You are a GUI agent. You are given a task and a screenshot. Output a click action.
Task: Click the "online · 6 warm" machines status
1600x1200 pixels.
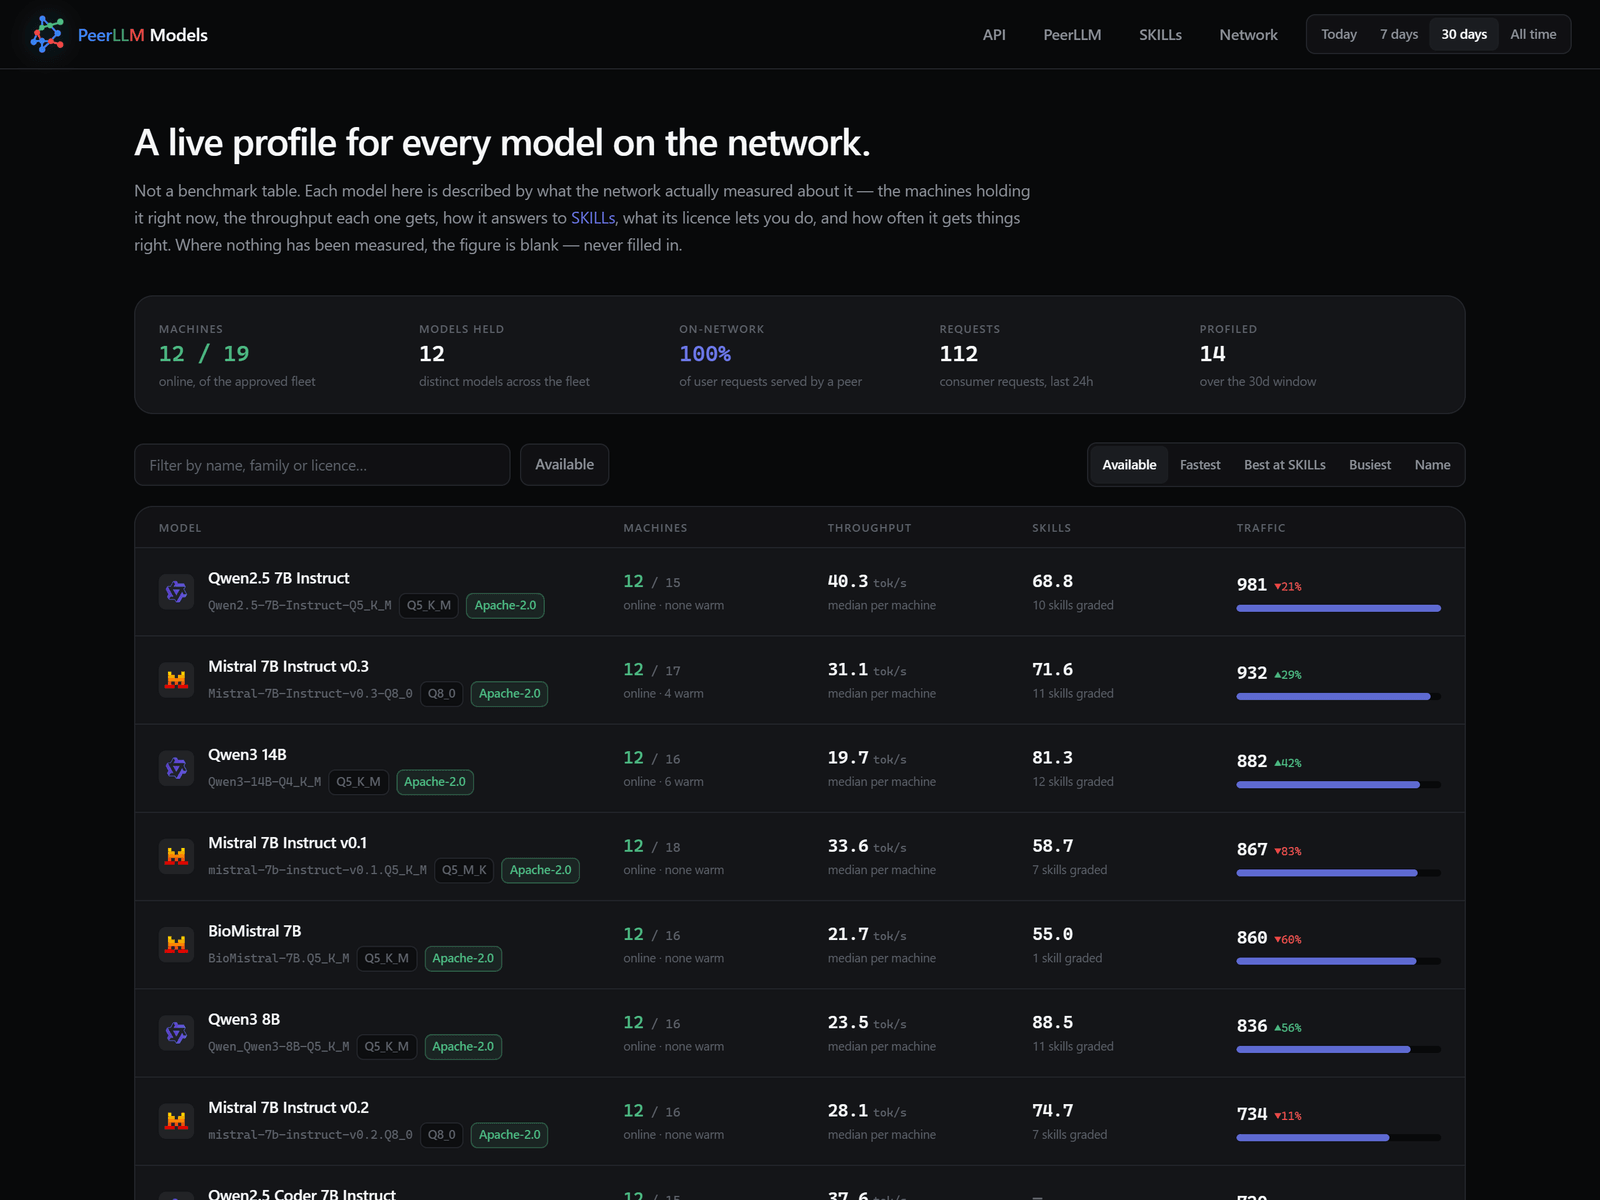[x=663, y=782]
